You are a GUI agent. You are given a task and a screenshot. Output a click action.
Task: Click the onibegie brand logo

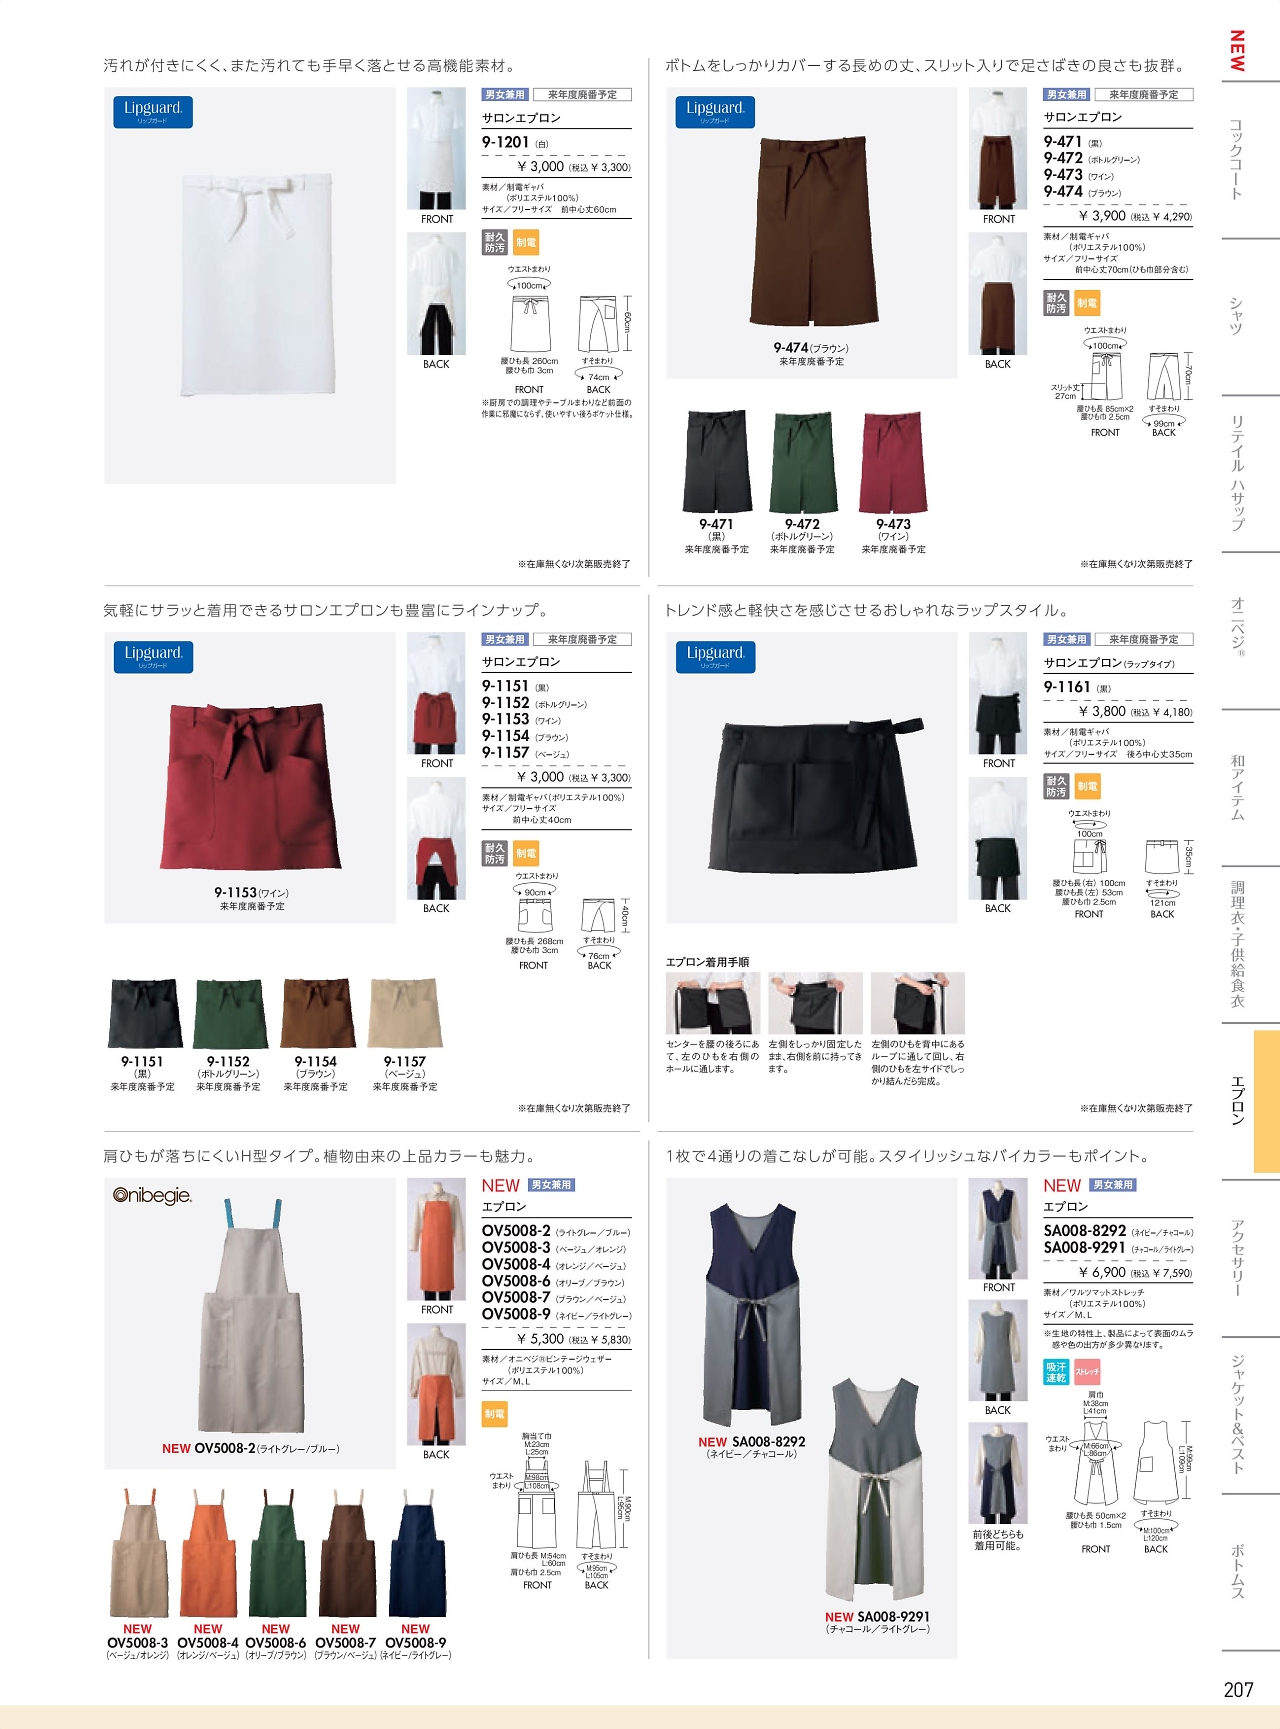pyautogui.click(x=152, y=1195)
